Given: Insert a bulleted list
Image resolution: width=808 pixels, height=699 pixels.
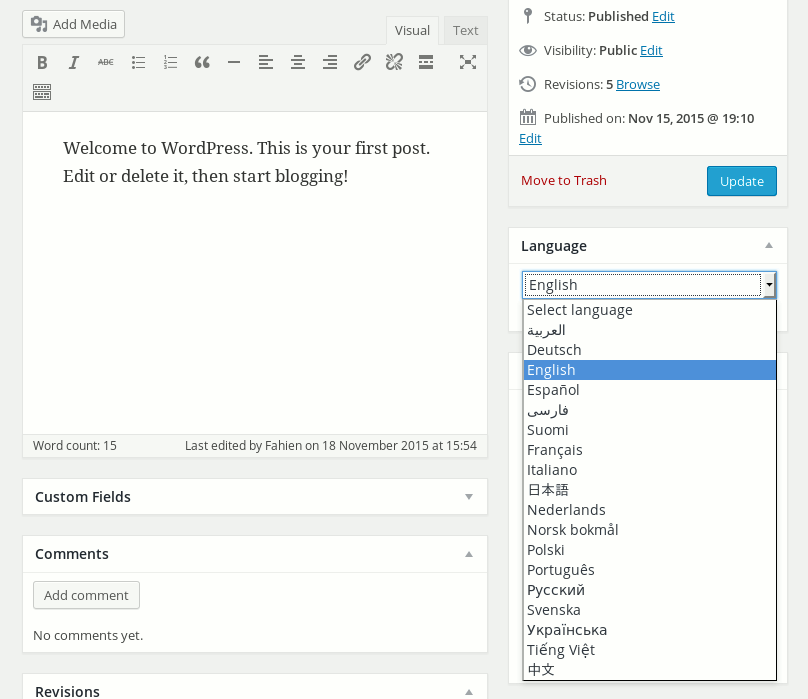Looking at the screenshot, I should pos(138,62).
